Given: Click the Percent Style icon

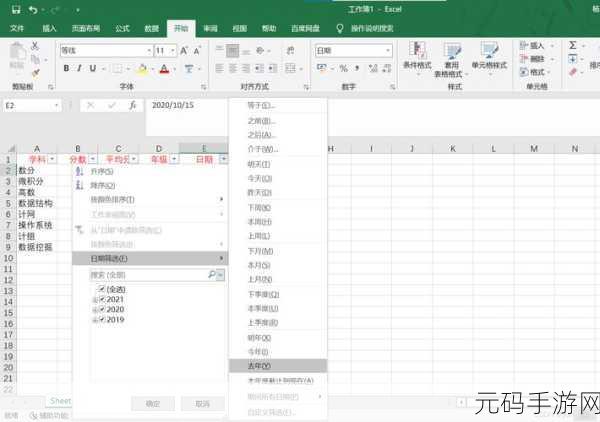Looking at the screenshot, I should (x=343, y=68).
